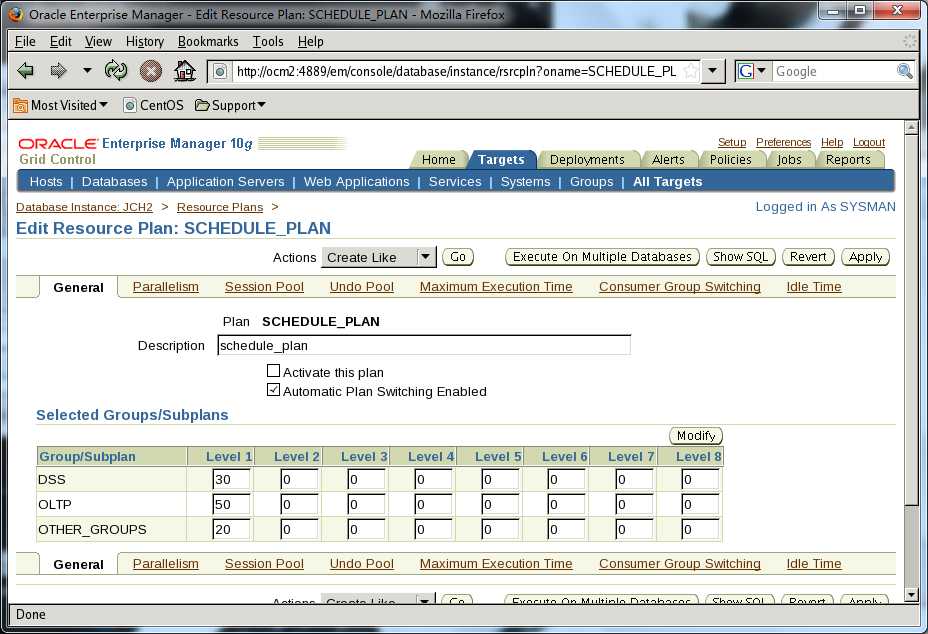The height and width of the screenshot is (634, 928).
Task: Switch to the Jobs tab
Action: click(x=790, y=160)
